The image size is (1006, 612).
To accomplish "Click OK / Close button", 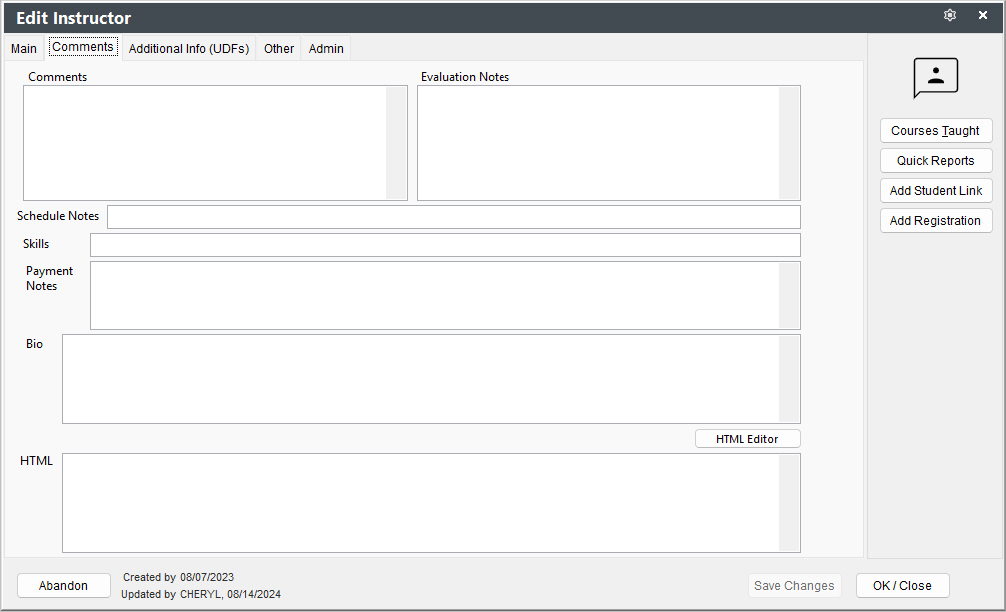I will tap(902, 586).
